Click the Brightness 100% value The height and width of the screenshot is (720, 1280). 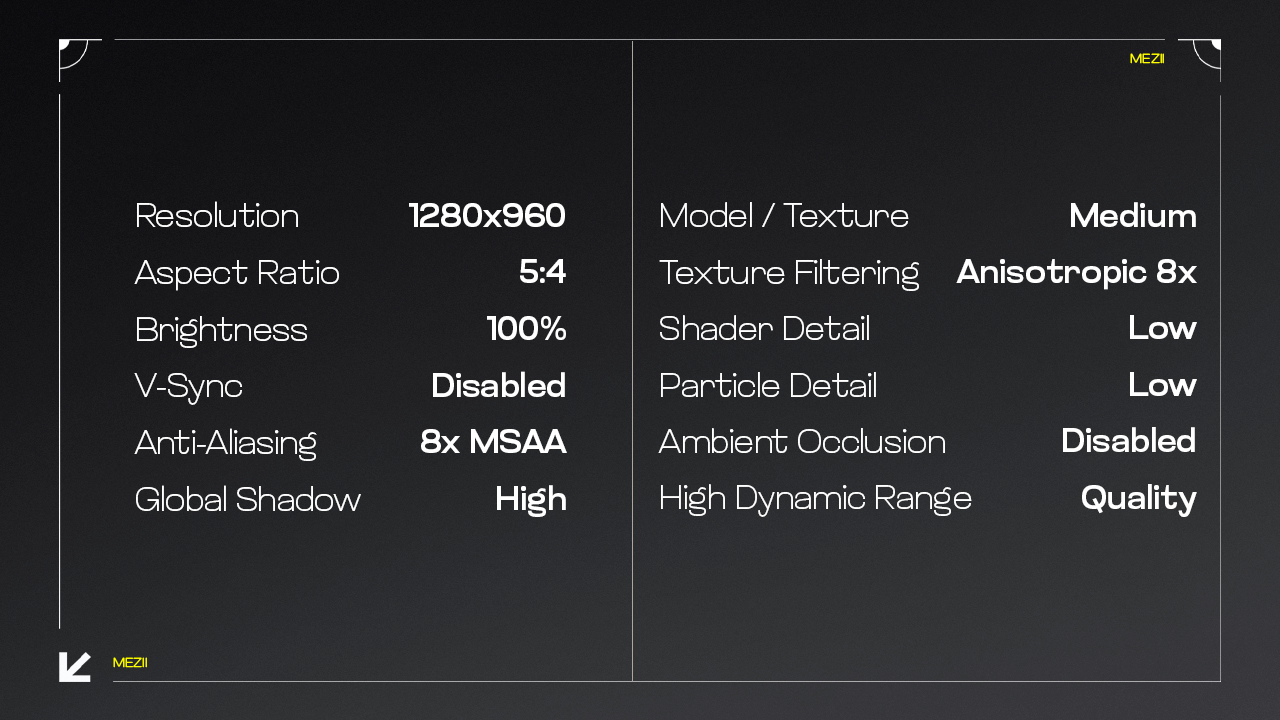pyautogui.click(x=526, y=329)
